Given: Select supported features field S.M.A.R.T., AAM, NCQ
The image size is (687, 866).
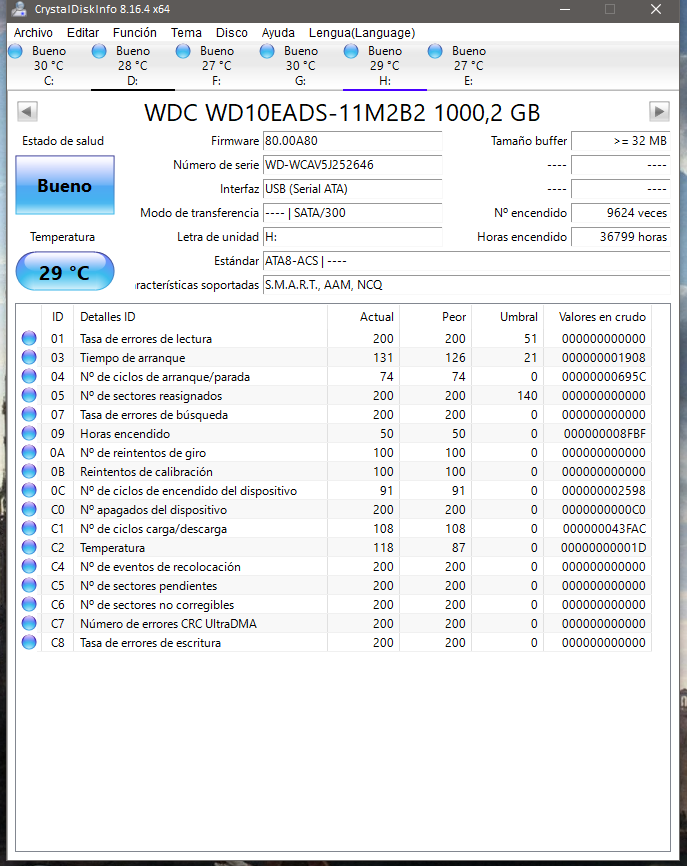Looking at the screenshot, I should pyautogui.click(x=467, y=285).
